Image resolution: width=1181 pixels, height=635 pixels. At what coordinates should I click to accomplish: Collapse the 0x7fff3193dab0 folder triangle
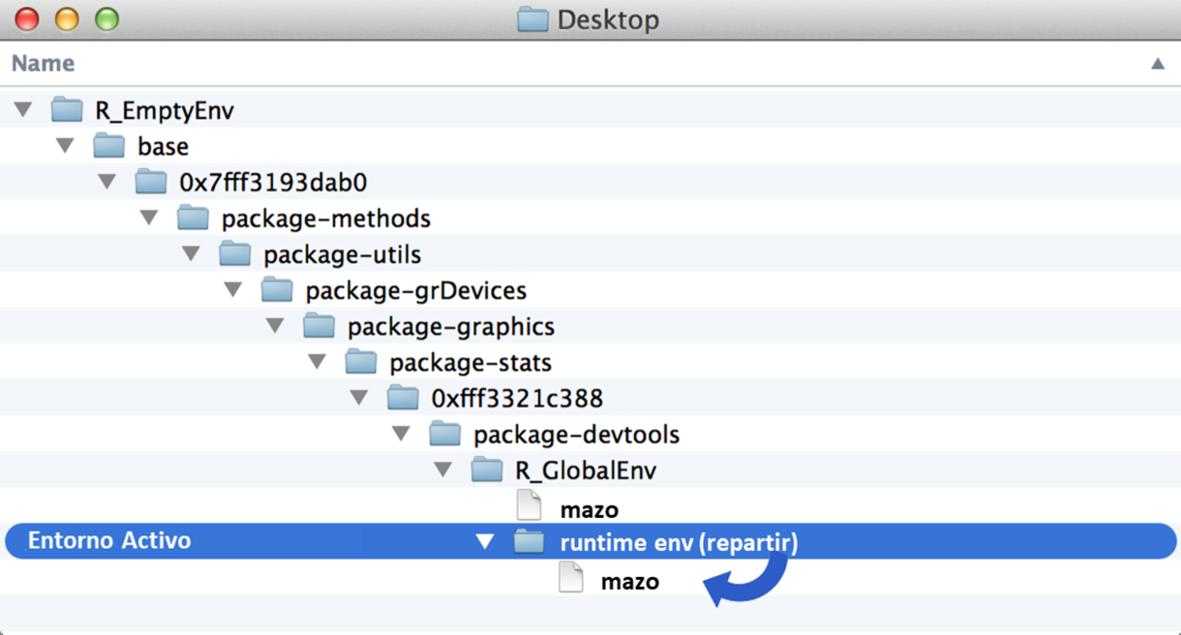coord(107,182)
